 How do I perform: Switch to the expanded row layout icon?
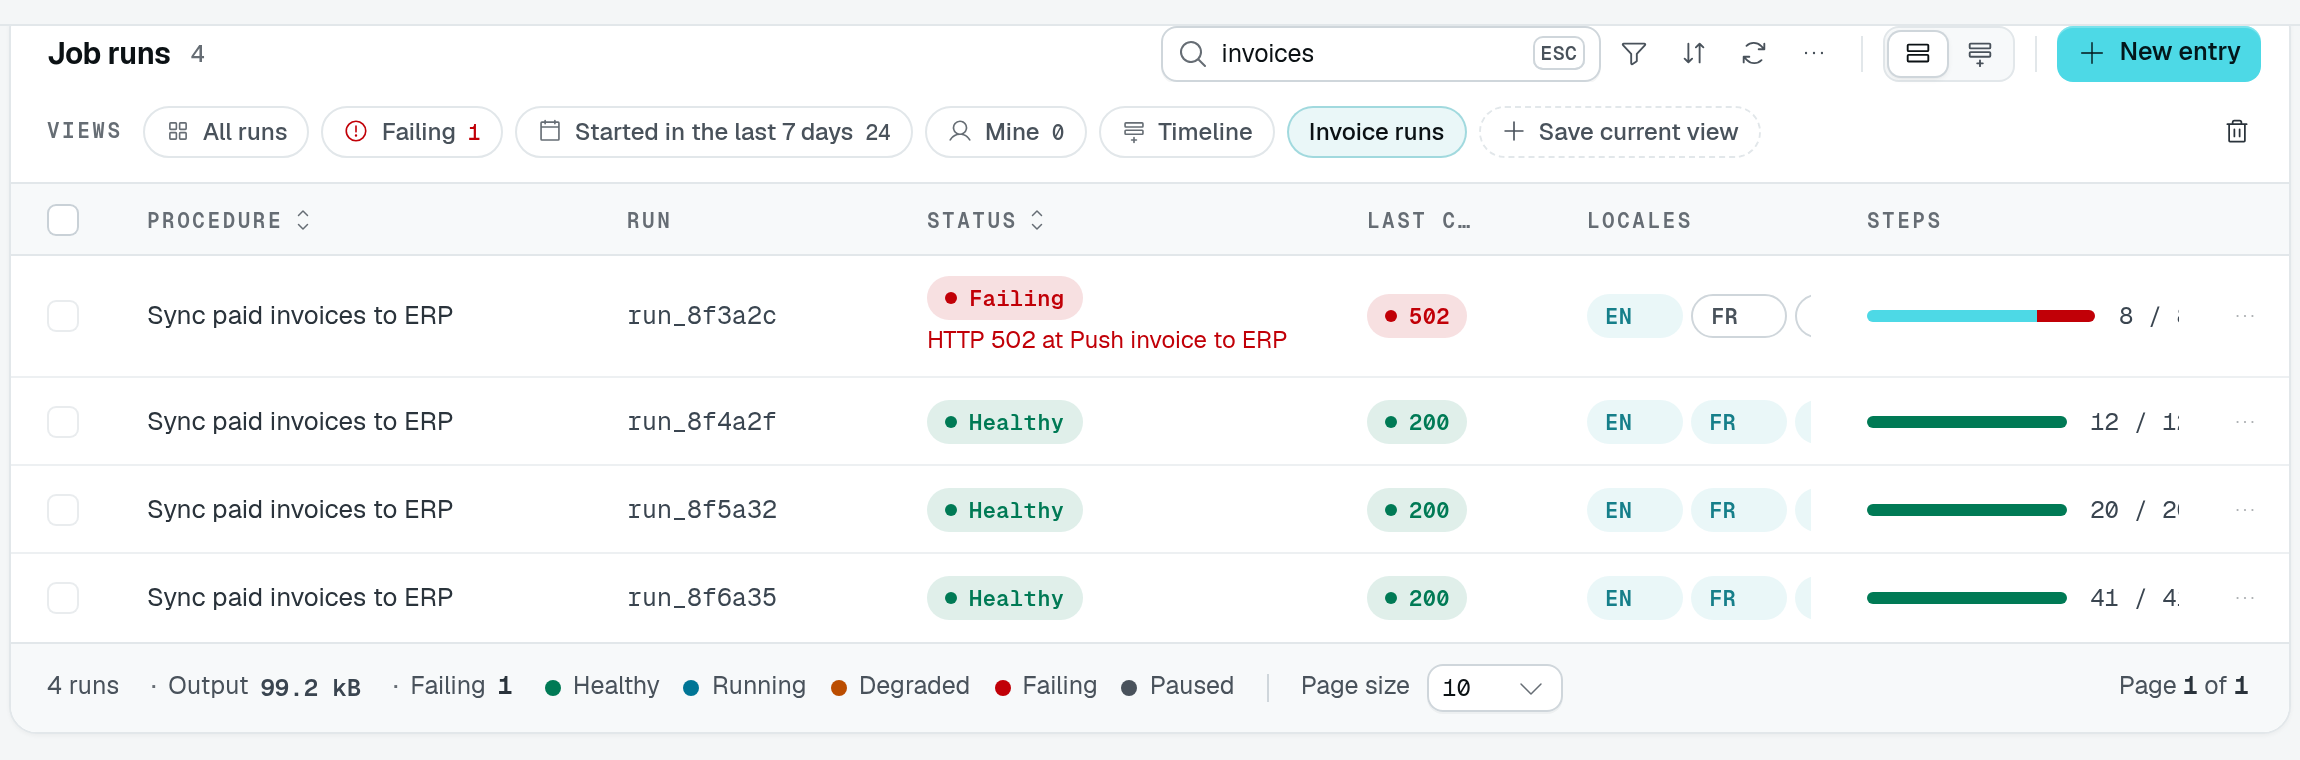[x=1980, y=54]
